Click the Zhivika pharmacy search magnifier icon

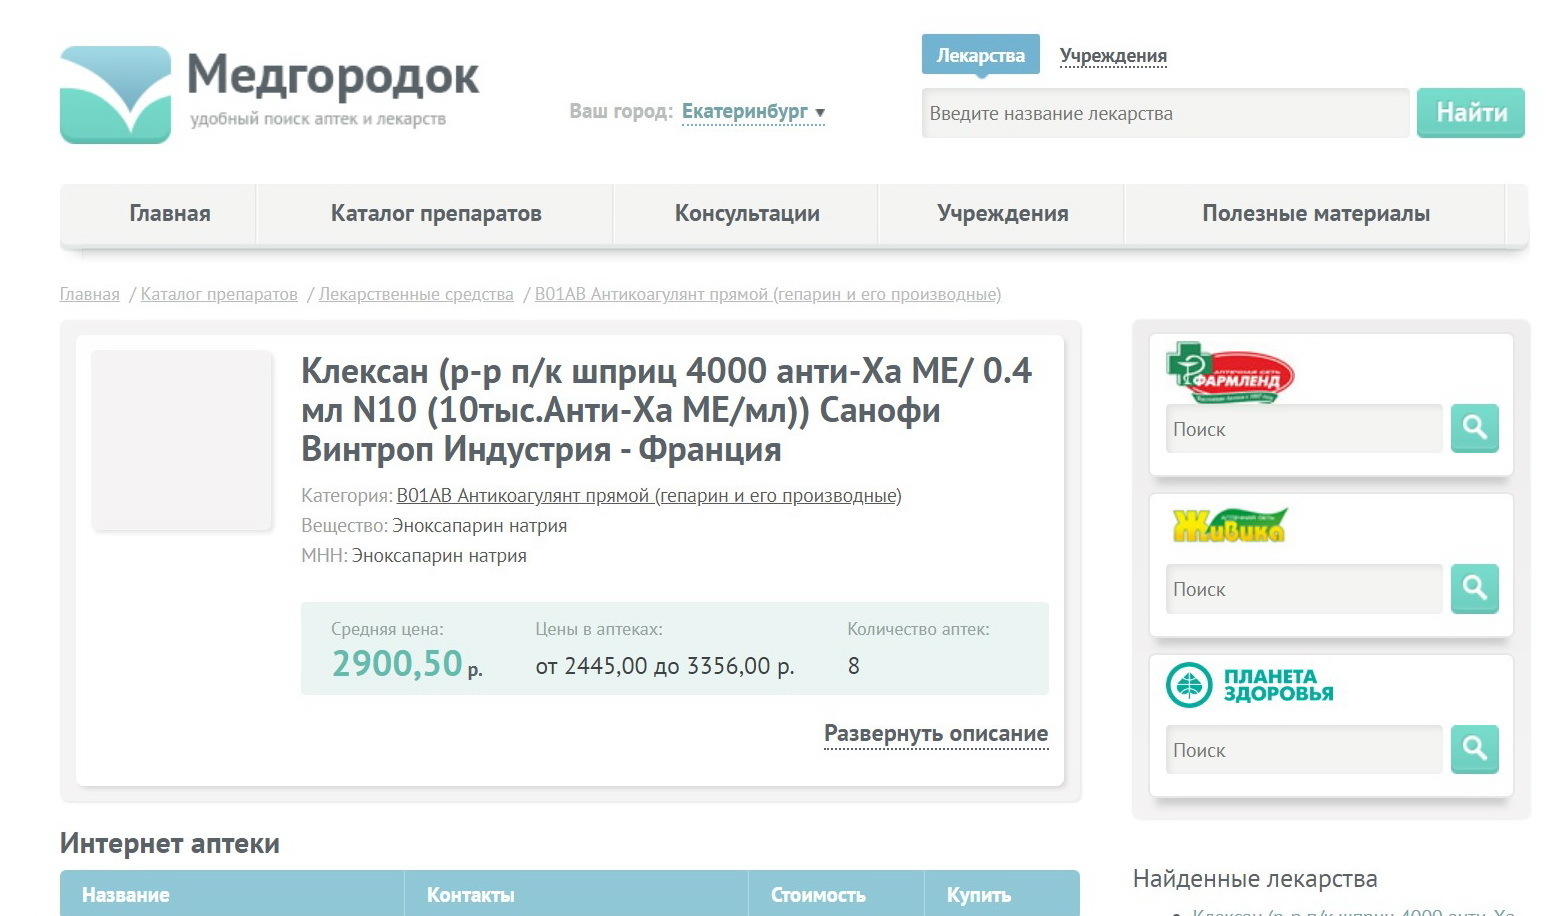[1474, 589]
